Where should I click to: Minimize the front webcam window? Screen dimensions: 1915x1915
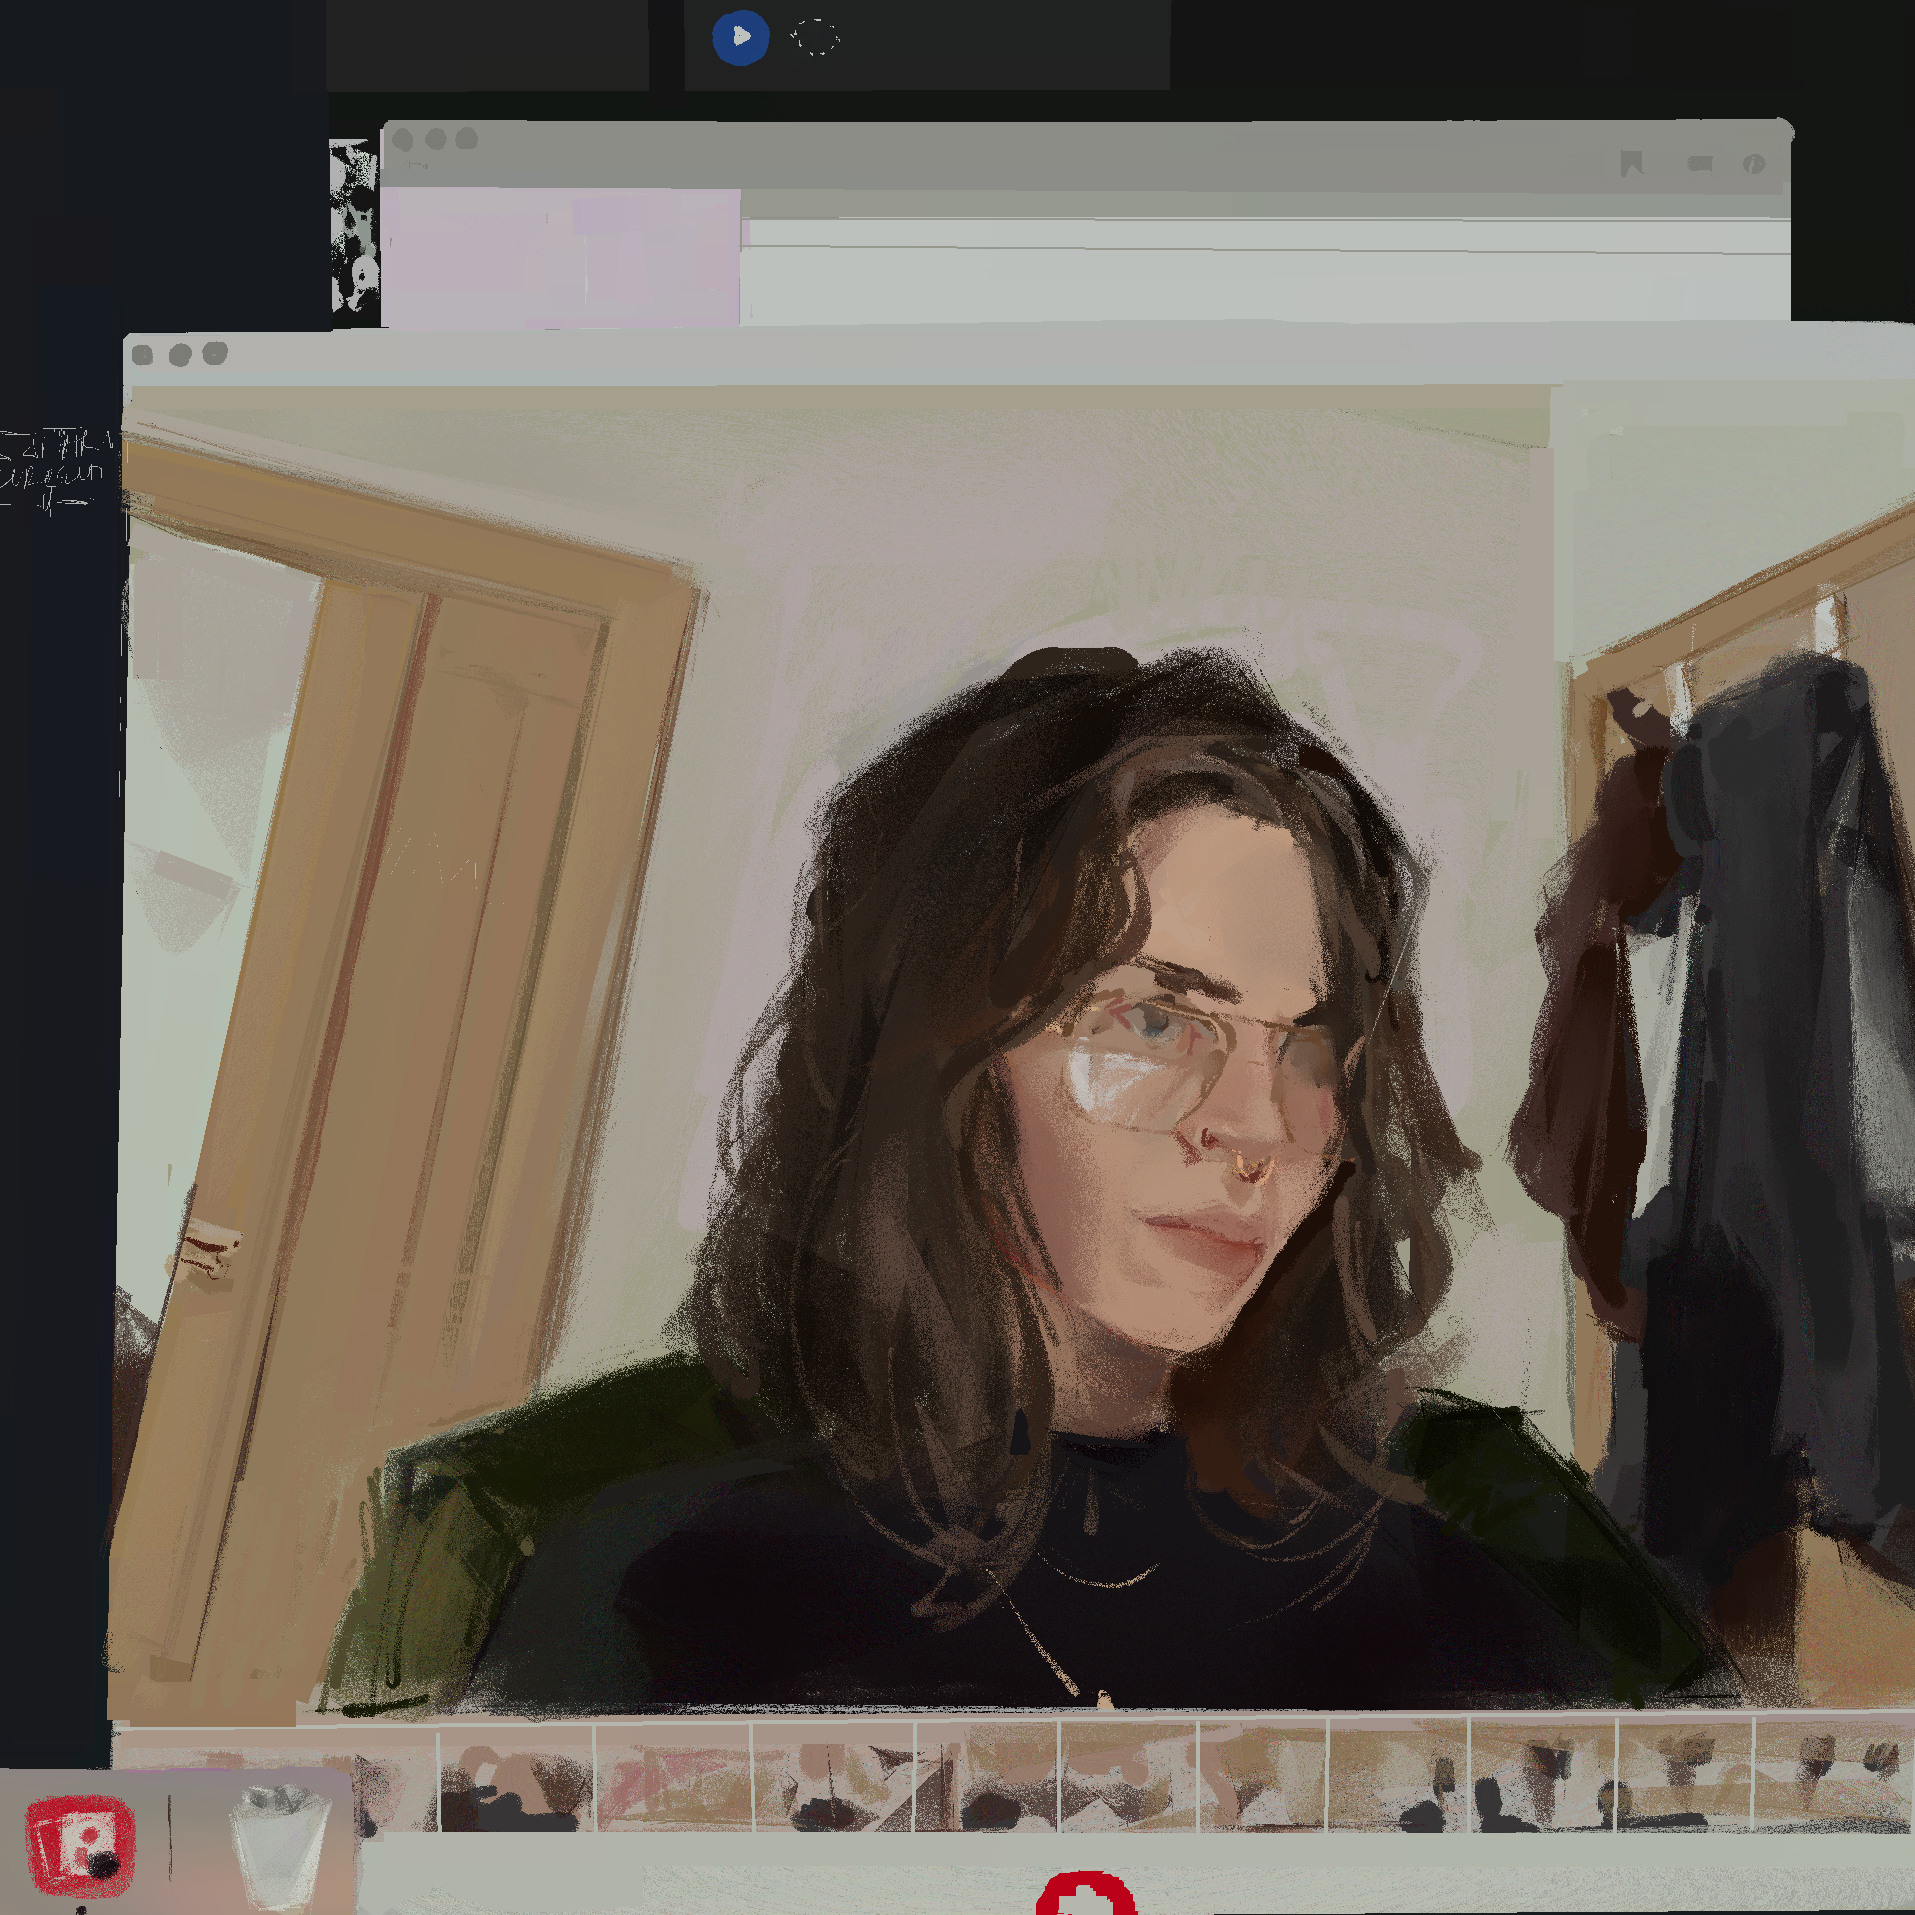180,355
